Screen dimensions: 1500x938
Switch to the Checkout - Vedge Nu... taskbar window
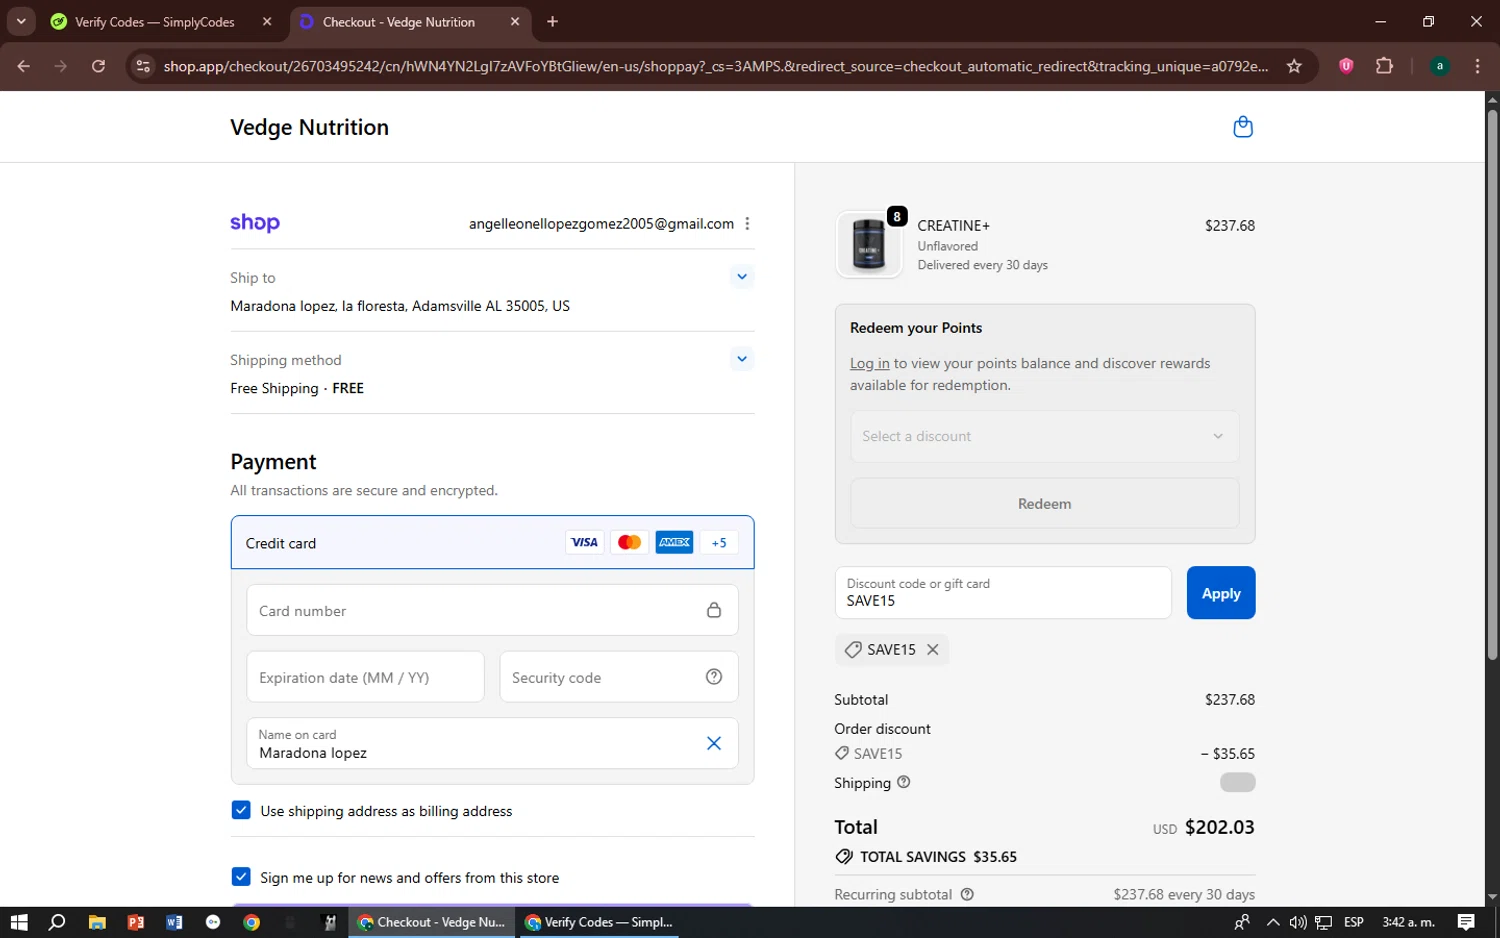click(432, 922)
